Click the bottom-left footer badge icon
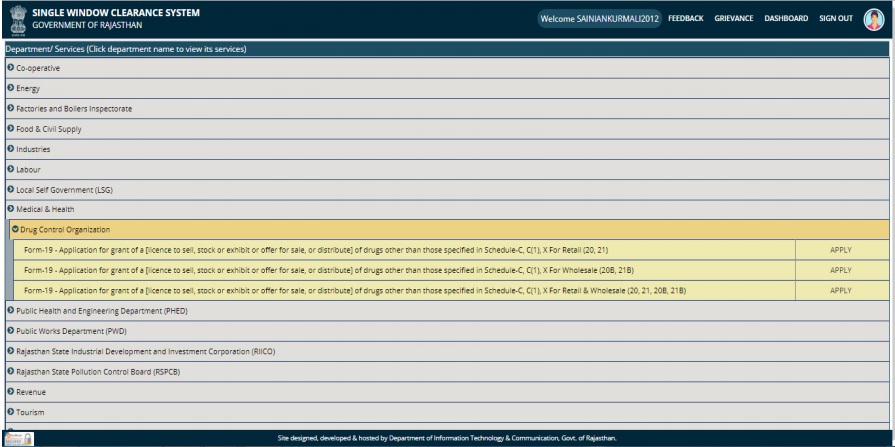 [x=18, y=437]
